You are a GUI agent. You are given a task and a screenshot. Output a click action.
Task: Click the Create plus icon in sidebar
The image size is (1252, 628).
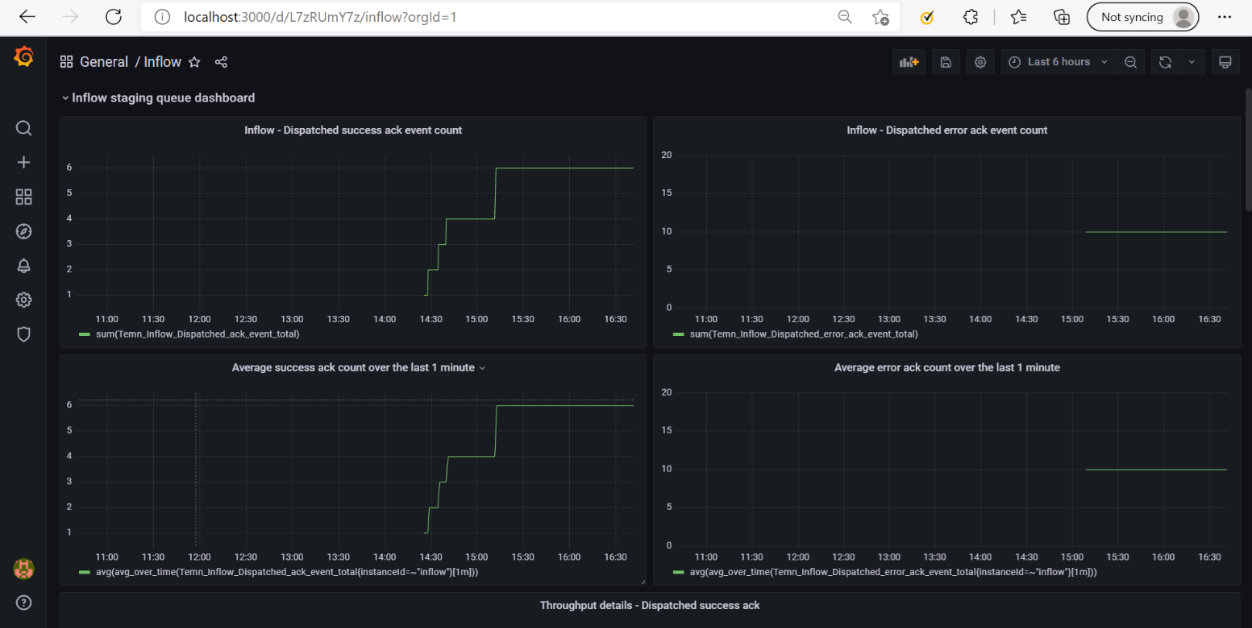click(x=24, y=162)
